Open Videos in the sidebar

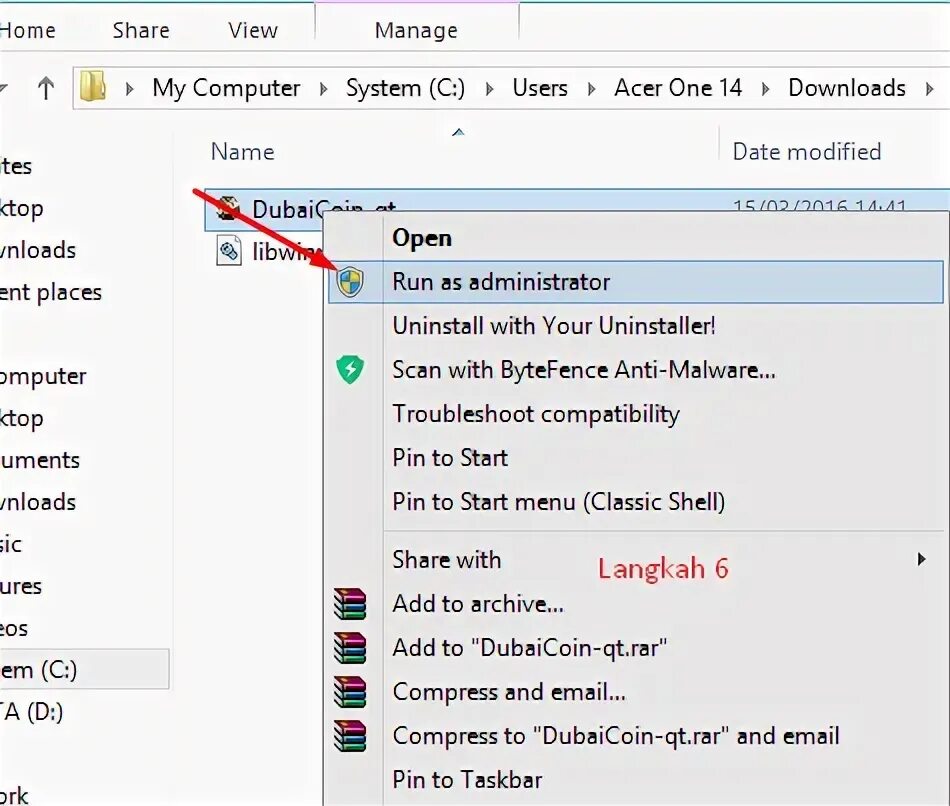click(x=14, y=628)
